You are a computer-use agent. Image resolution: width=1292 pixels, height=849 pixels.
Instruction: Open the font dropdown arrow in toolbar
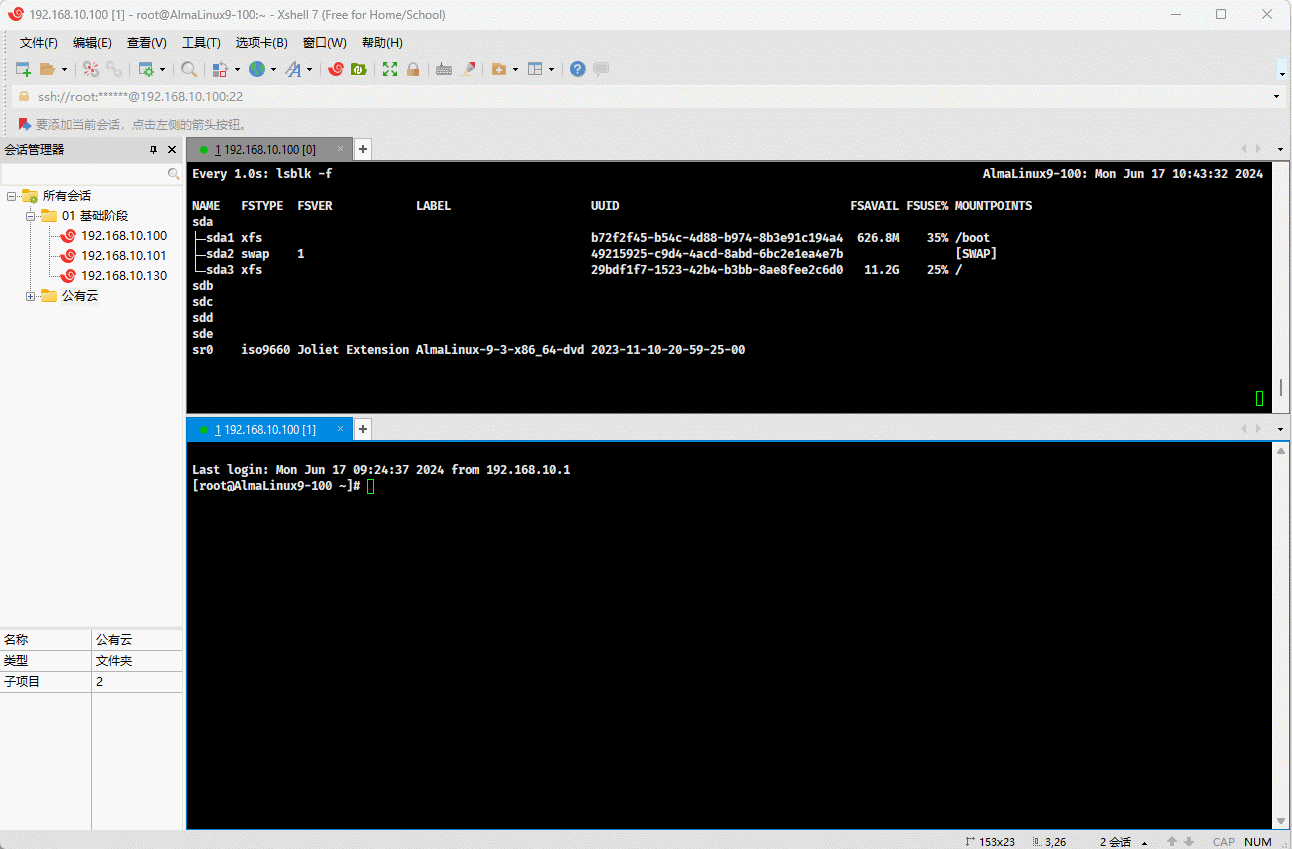click(309, 70)
